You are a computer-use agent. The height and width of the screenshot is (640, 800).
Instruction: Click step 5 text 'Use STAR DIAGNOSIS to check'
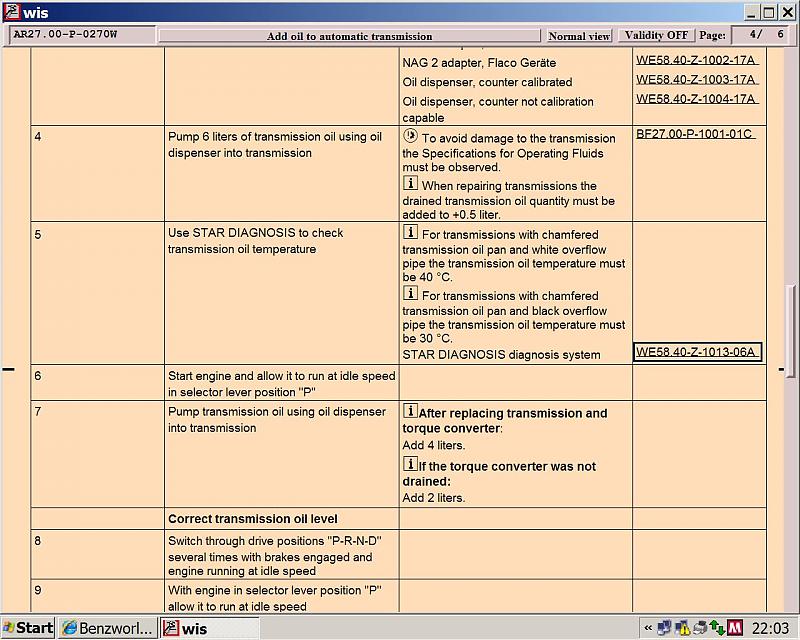256,241
